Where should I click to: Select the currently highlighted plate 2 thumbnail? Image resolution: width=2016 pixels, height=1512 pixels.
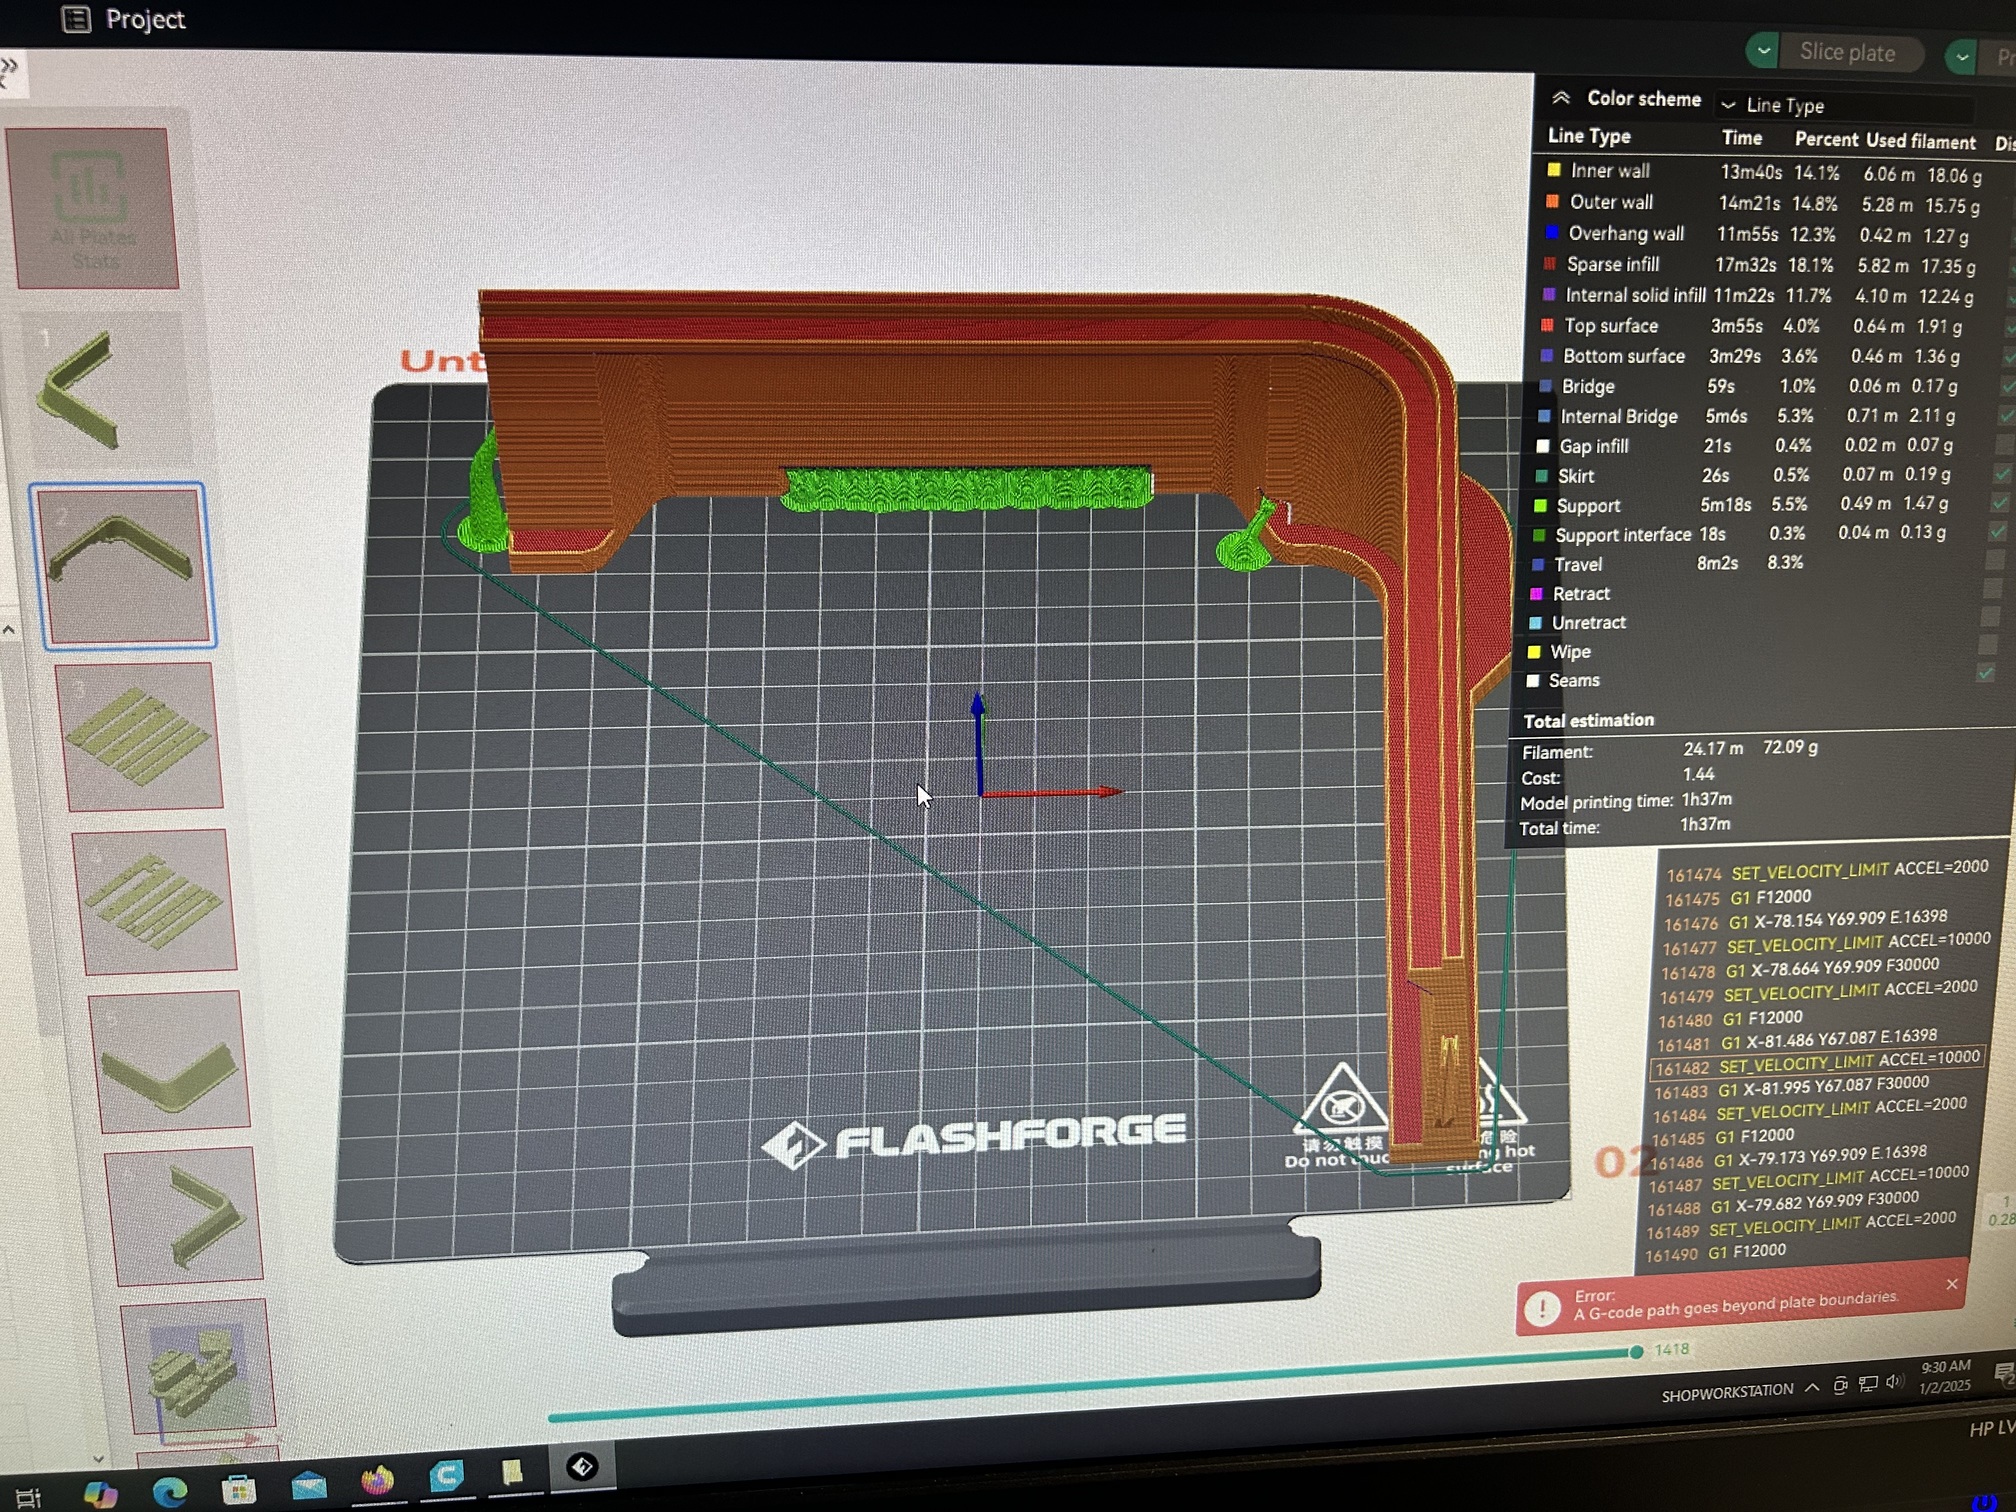tap(122, 565)
